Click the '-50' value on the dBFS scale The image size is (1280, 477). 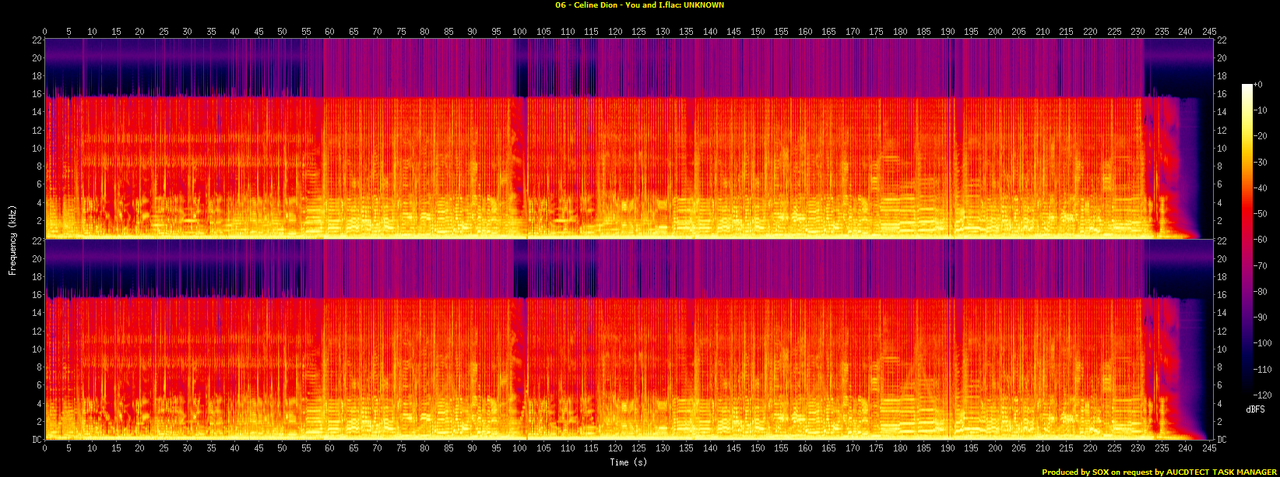click(1263, 216)
